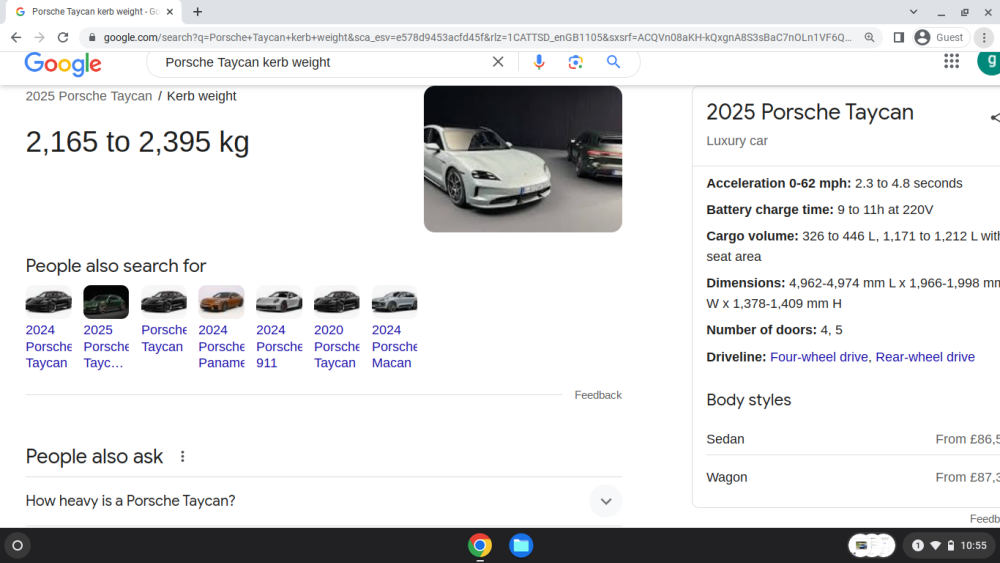This screenshot has height=563, width=1000.
Task: Open a new tab with the plus icon
Action: point(198,11)
